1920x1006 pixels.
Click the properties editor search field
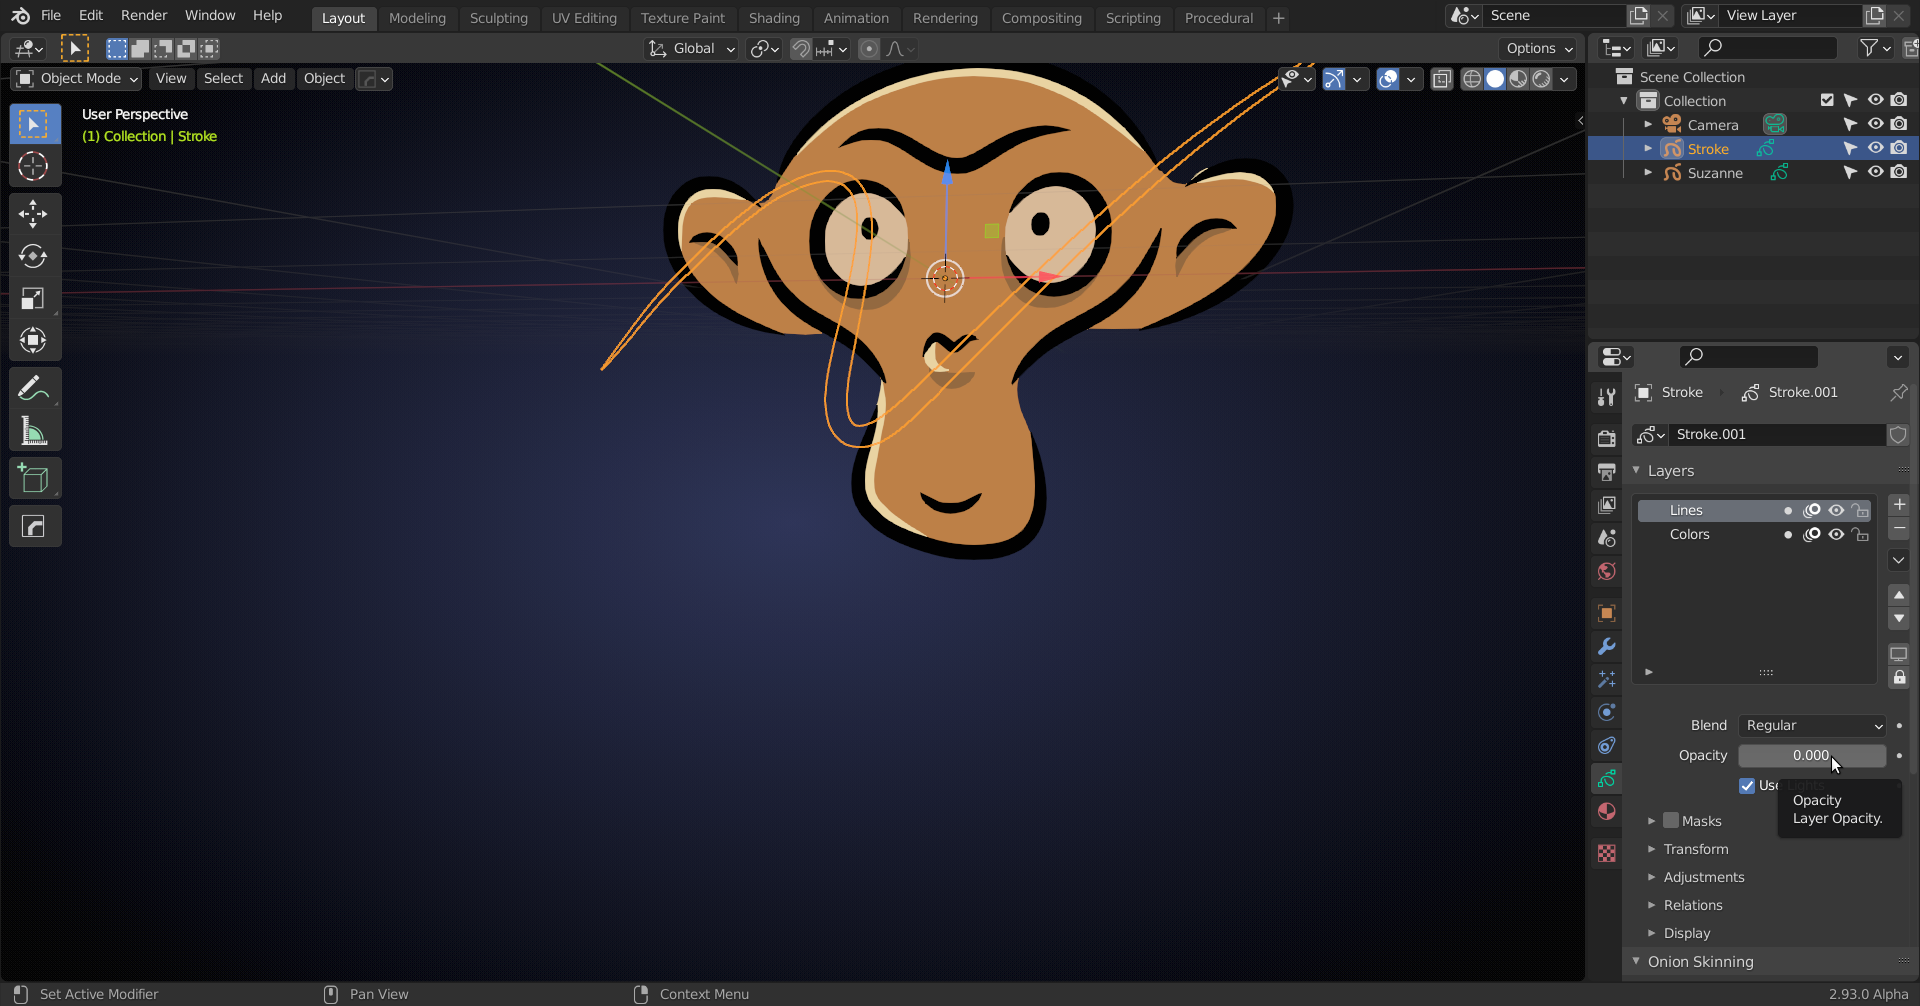click(x=1748, y=357)
